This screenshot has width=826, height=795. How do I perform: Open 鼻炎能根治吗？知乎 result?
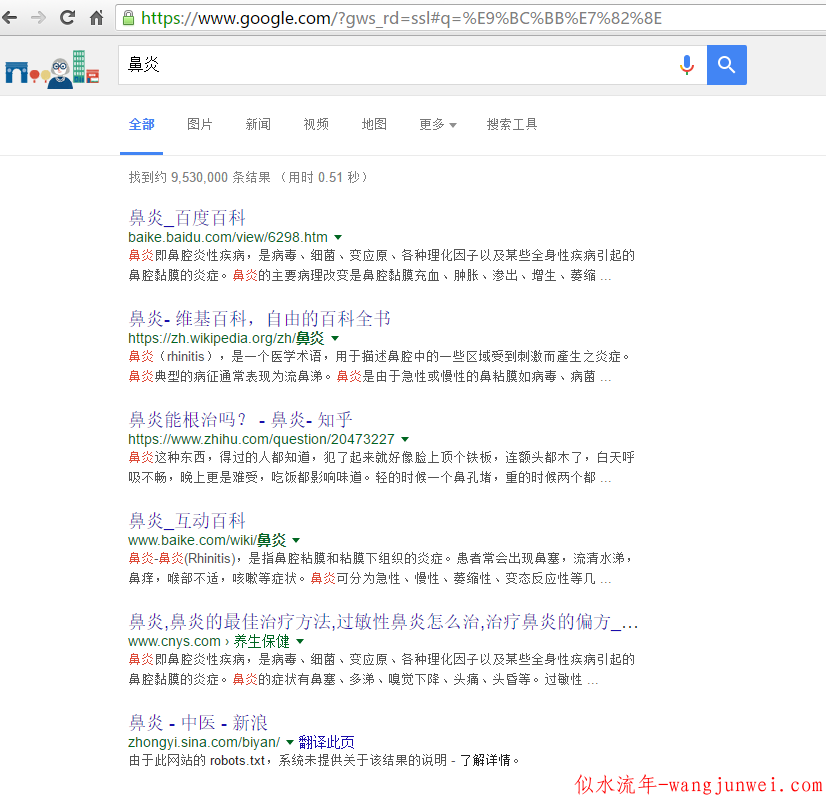coord(240,419)
